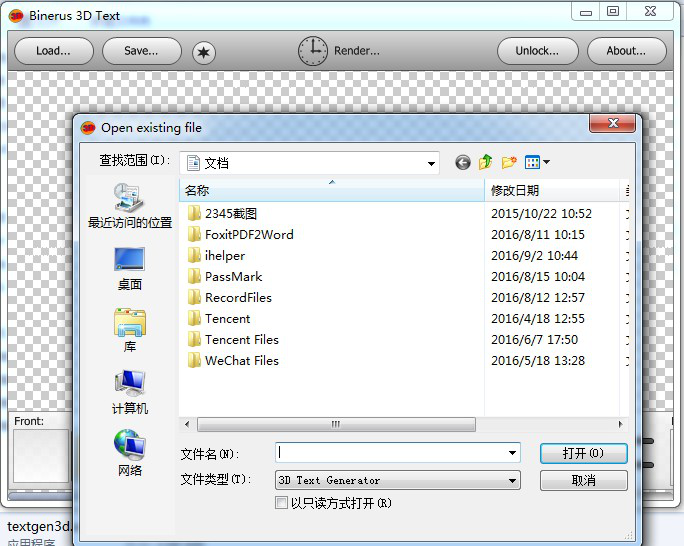Click the Front color swatch

[41, 456]
